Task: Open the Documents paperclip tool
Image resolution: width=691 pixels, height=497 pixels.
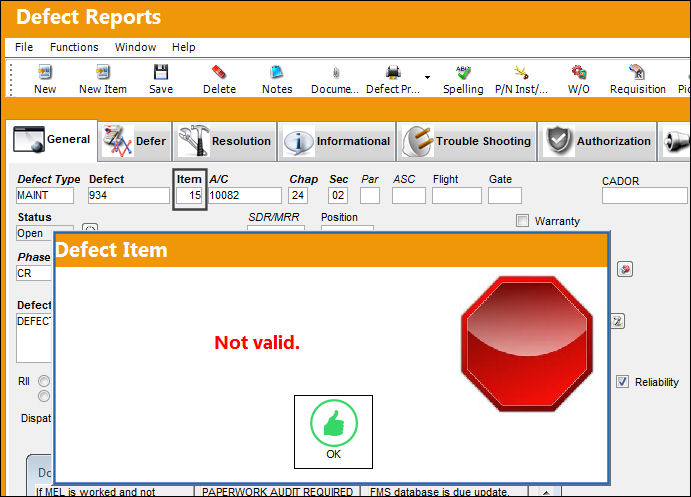Action: 335,79
